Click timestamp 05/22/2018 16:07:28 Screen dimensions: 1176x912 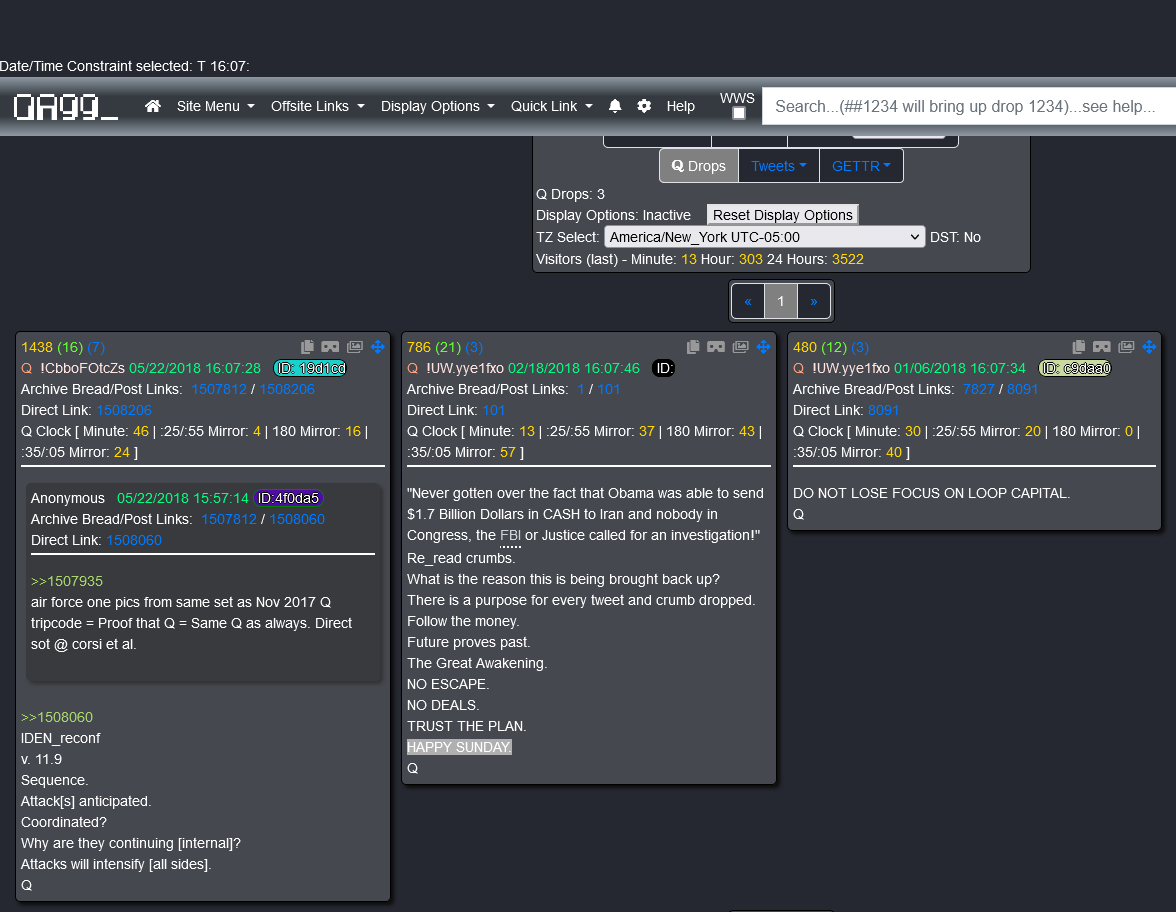pos(195,368)
